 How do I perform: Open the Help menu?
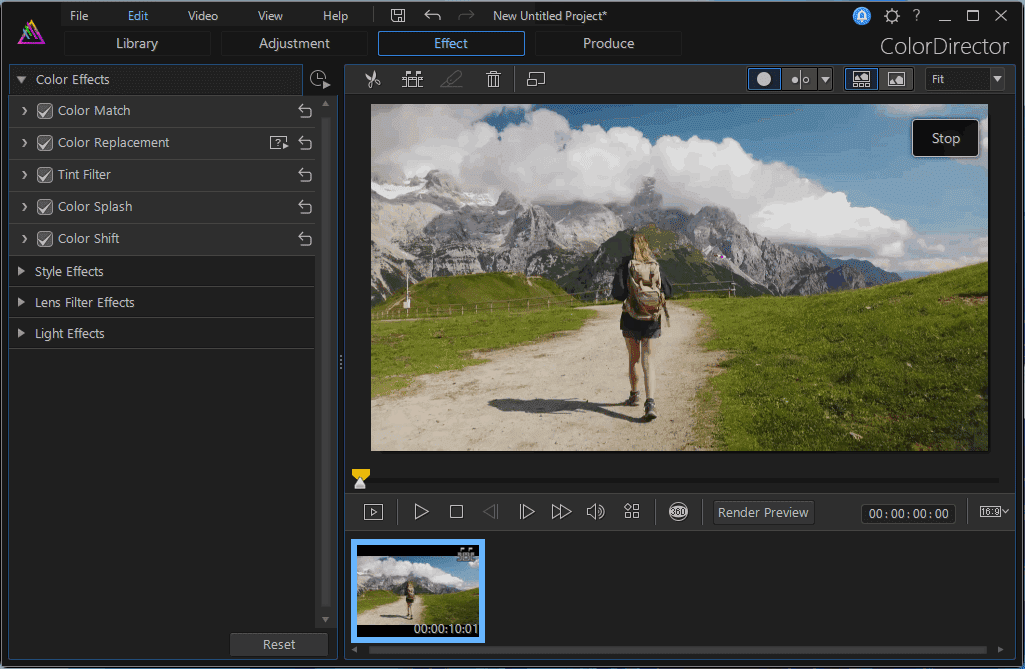pyautogui.click(x=335, y=16)
